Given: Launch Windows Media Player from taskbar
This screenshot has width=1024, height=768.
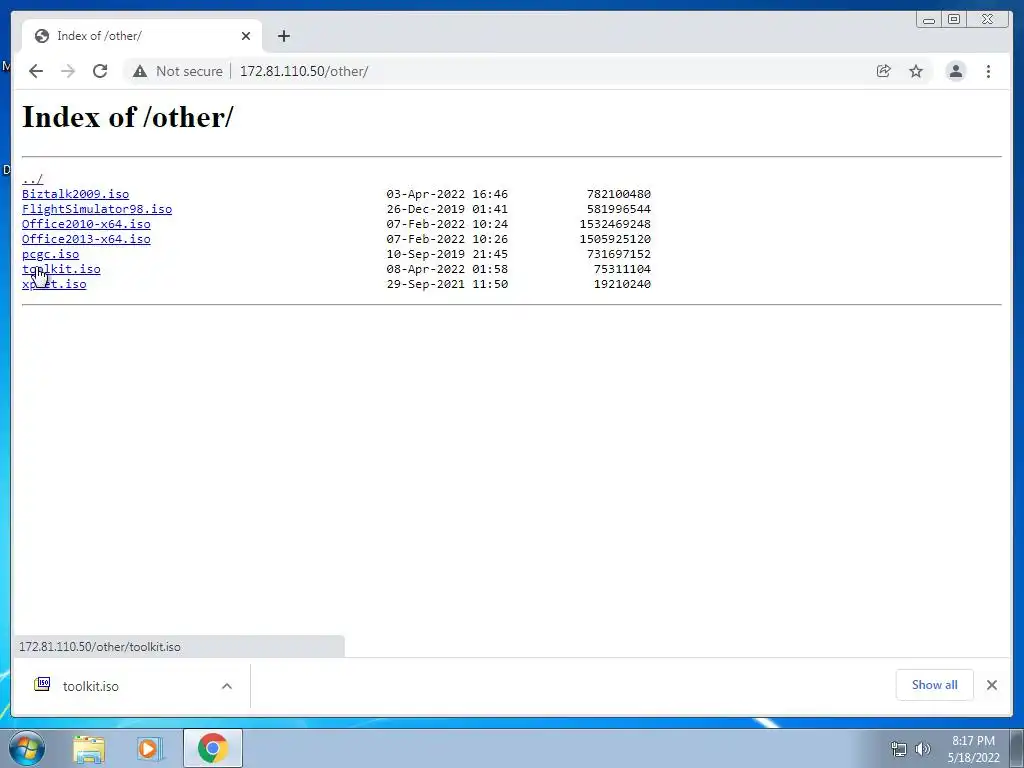Looking at the screenshot, I should point(149,749).
